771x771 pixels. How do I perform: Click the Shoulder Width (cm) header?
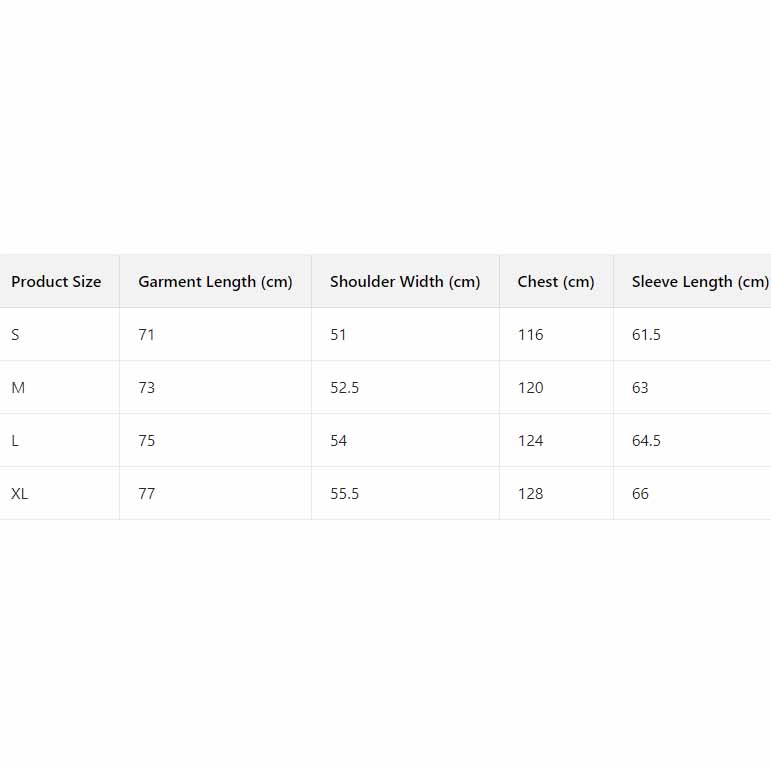[x=405, y=282]
